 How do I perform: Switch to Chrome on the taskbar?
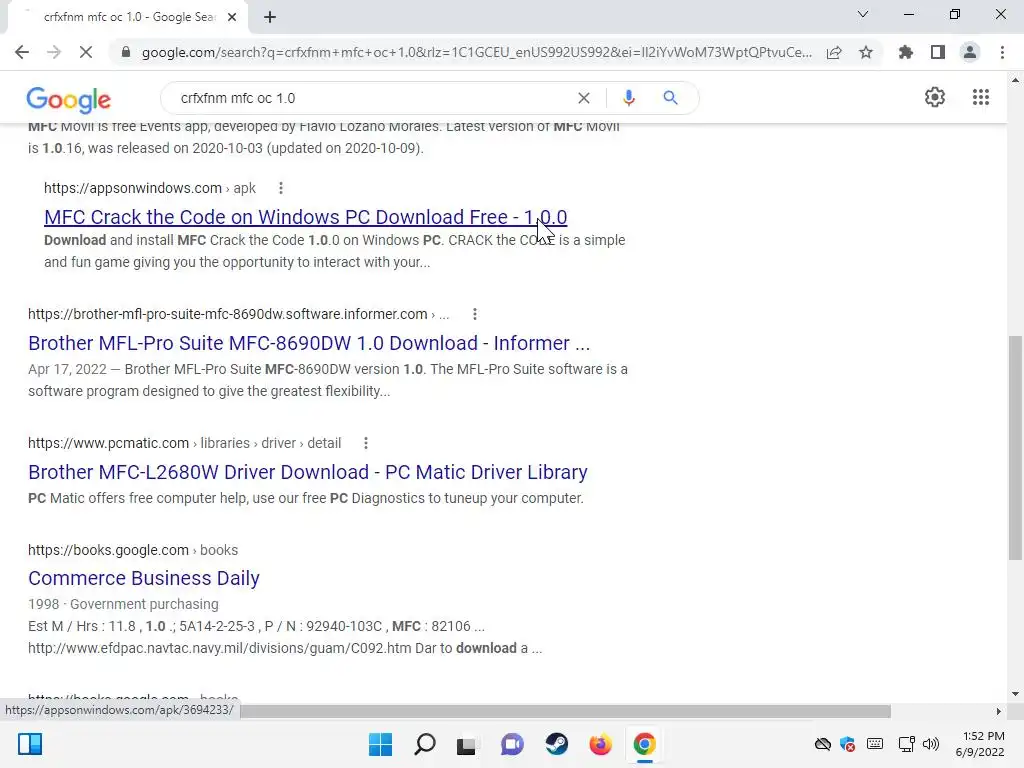point(644,744)
